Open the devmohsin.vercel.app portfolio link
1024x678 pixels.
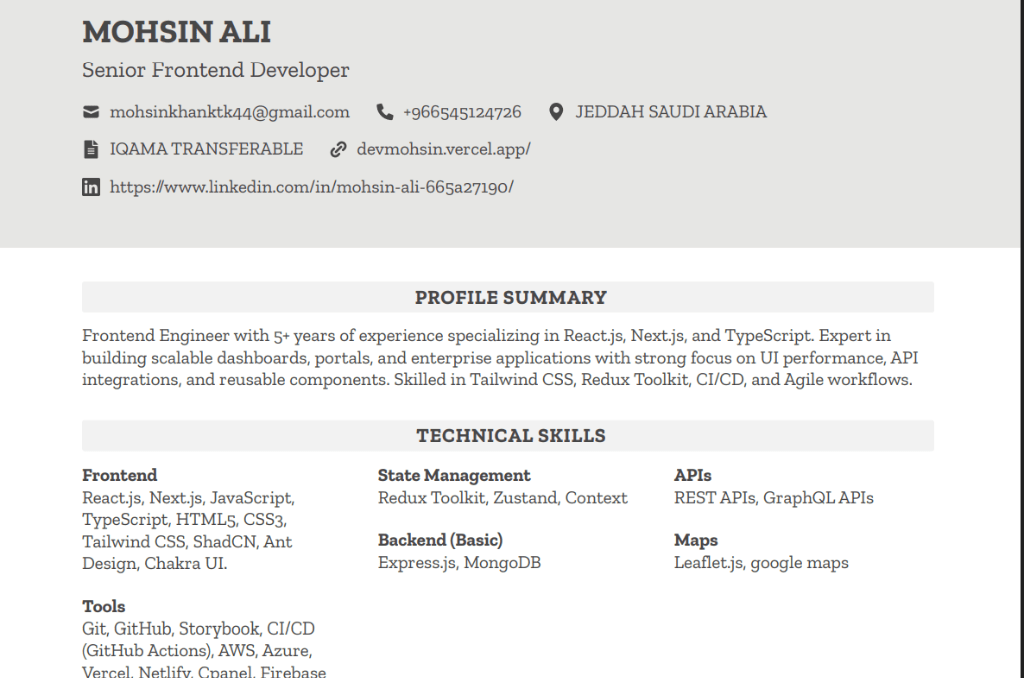coord(443,150)
